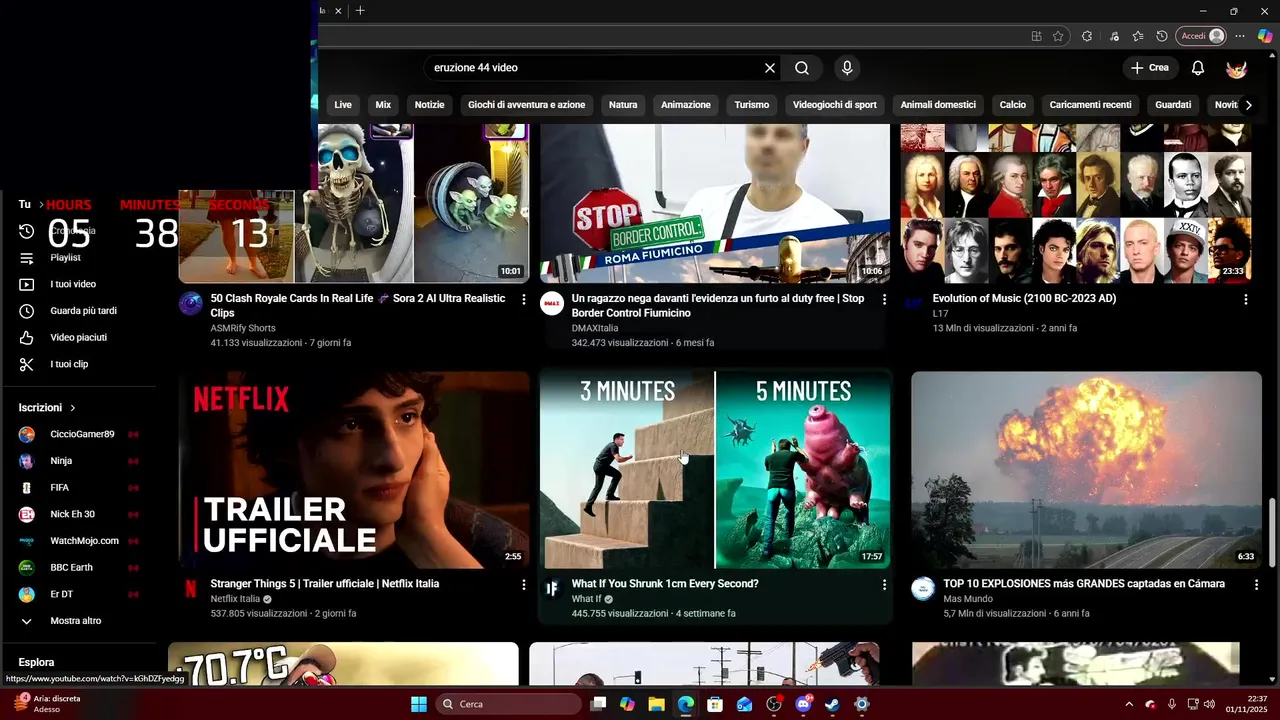
Task: Select Videogiochi di sport chip
Action: click(835, 105)
